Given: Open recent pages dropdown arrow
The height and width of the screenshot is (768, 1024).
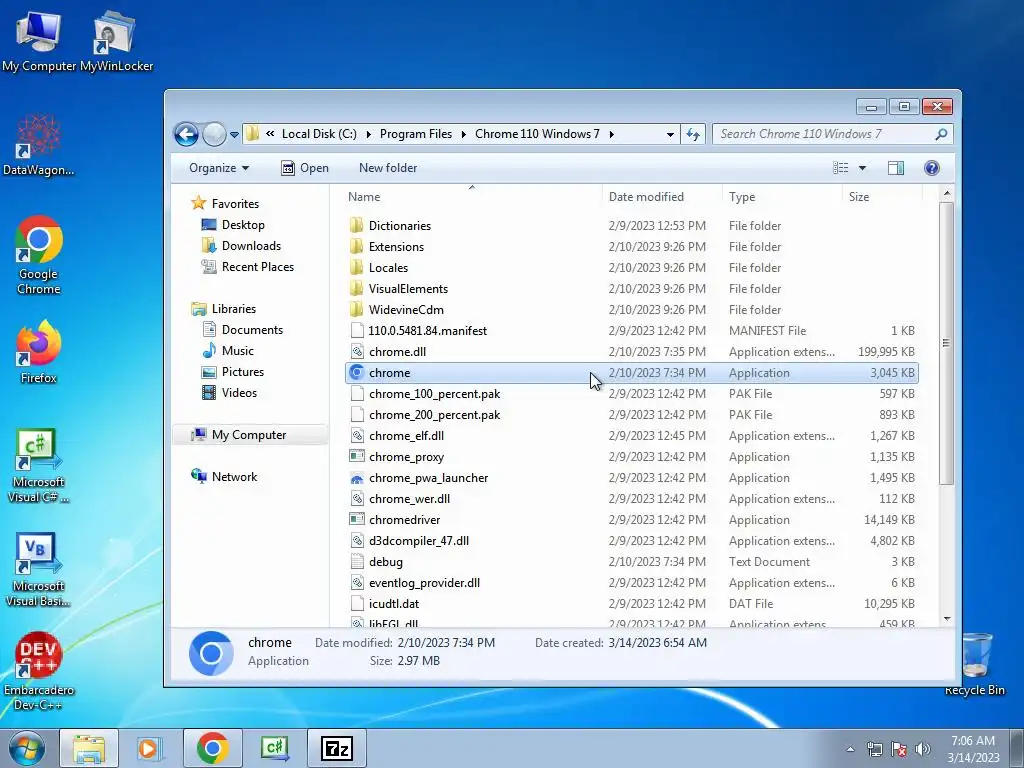Looking at the screenshot, I should click(x=234, y=135).
